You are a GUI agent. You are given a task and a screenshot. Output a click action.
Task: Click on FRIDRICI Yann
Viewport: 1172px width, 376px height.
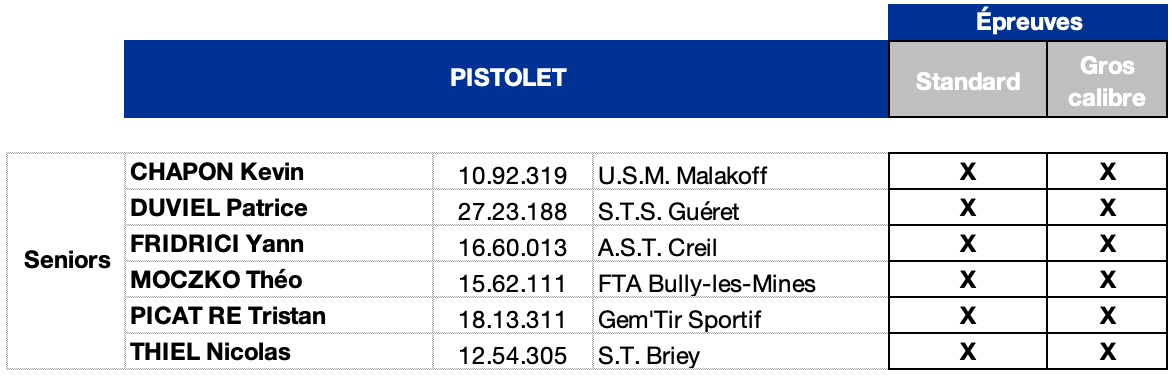point(217,244)
